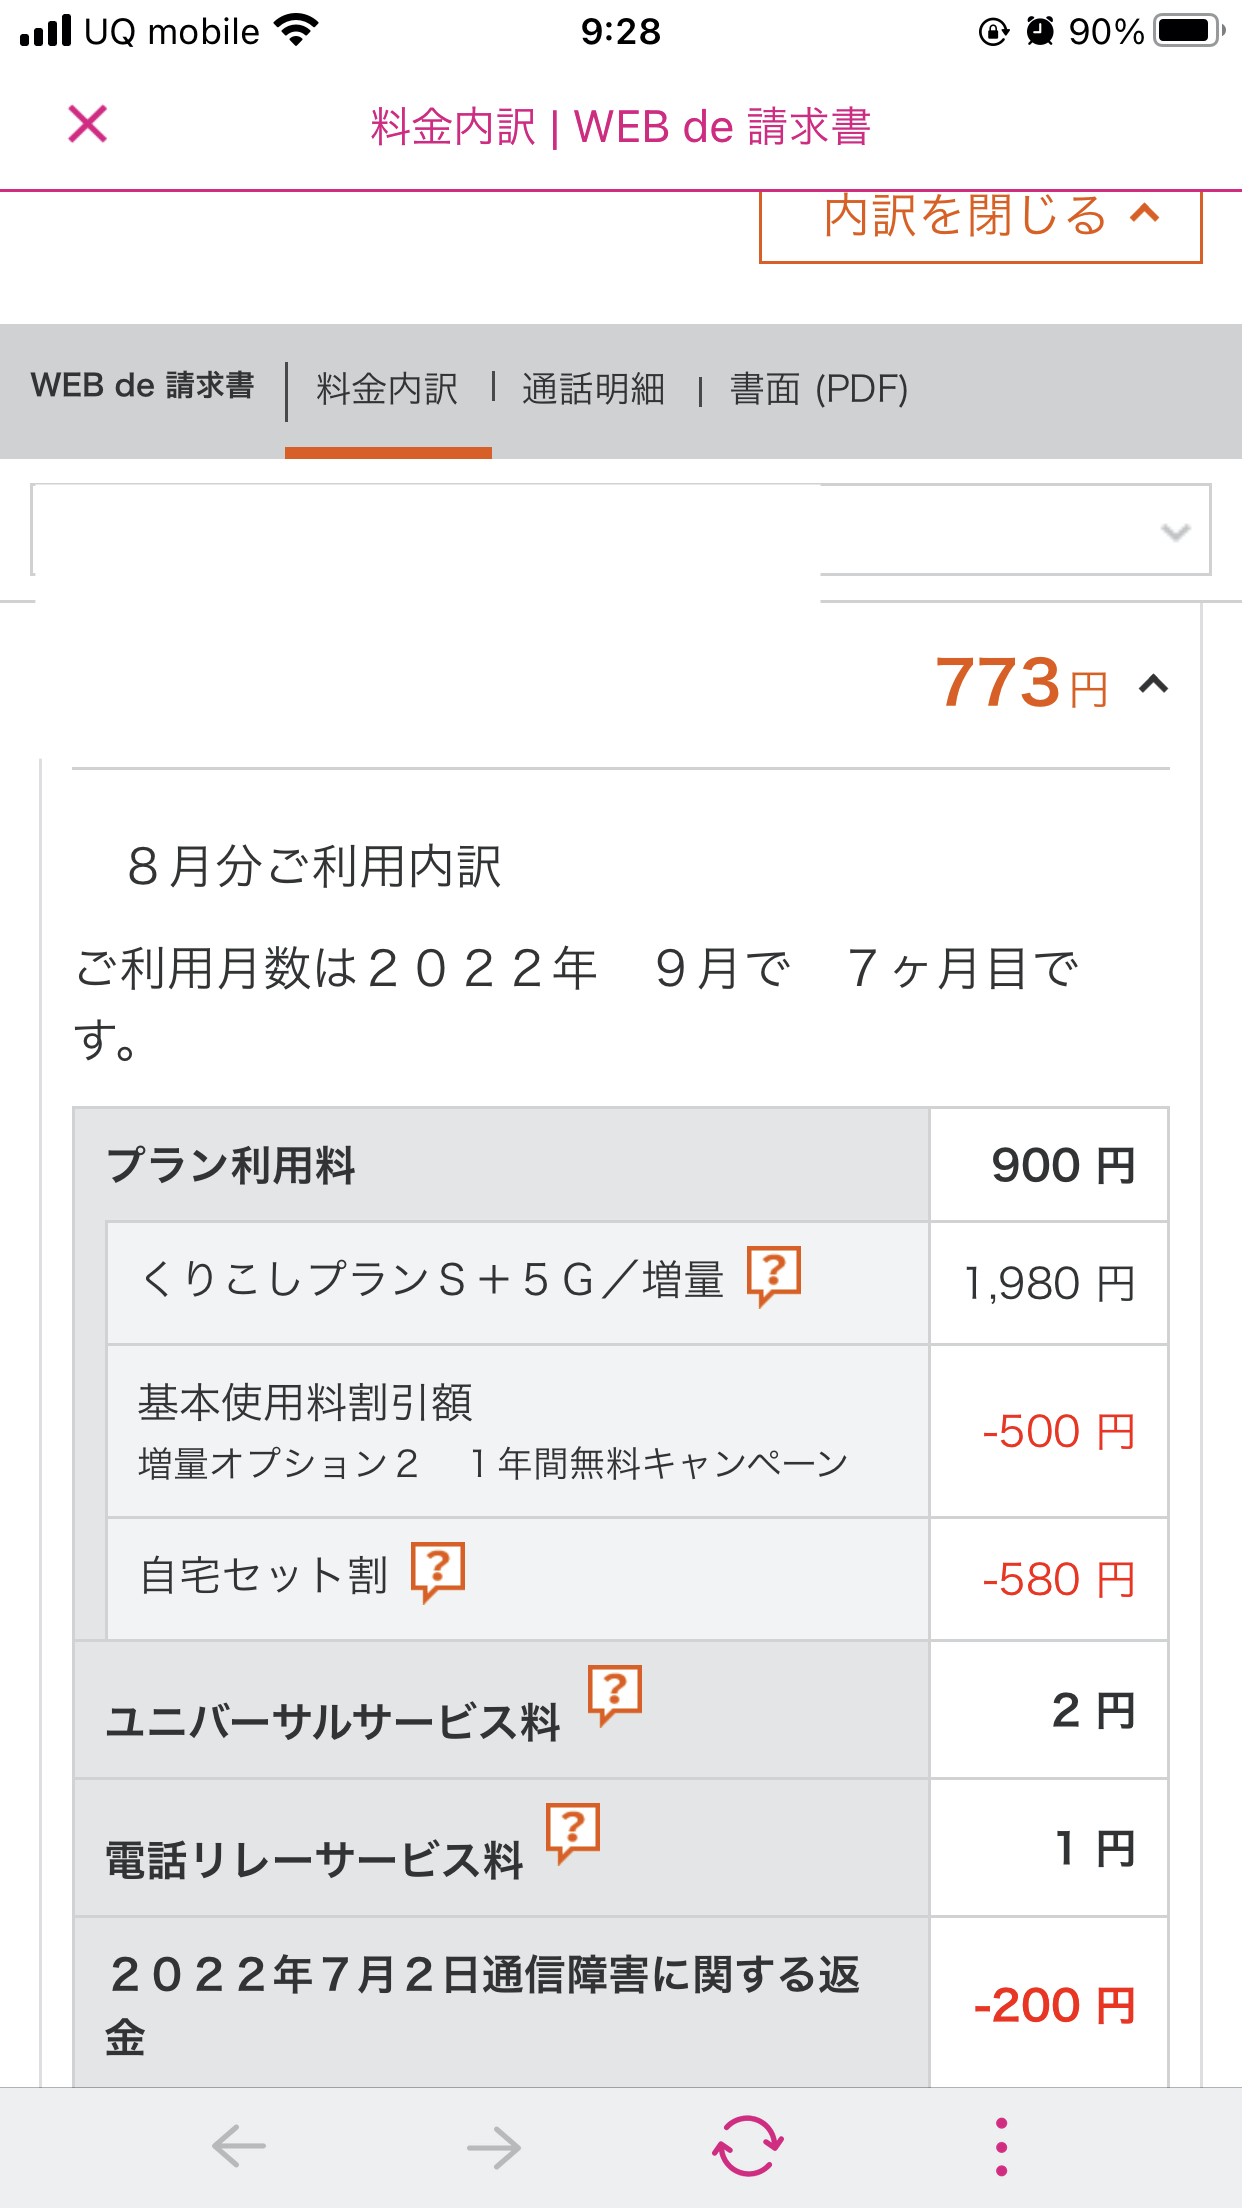Close the WEB de 請求書 page with X

point(88,125)
